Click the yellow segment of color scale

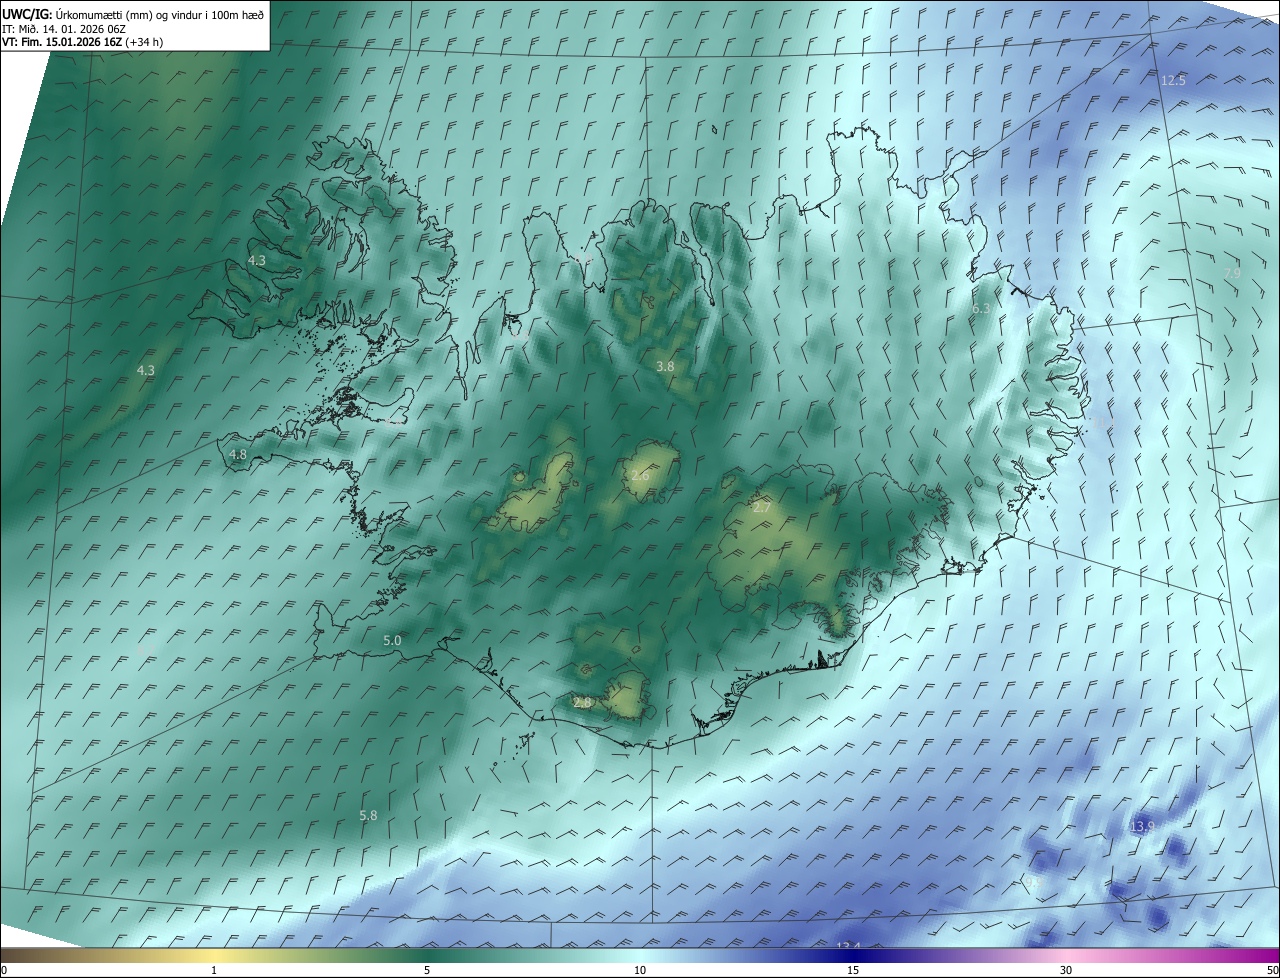click(x=215, y=955)
